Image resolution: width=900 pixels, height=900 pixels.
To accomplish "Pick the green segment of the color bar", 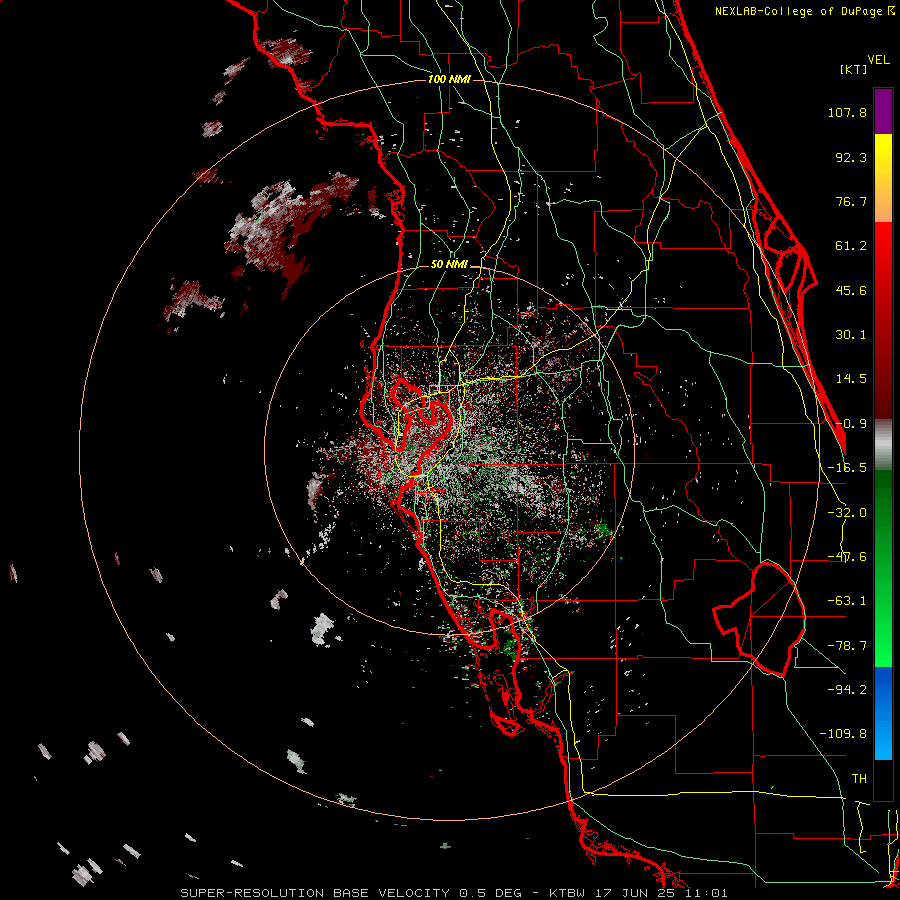I will [883, 568].
